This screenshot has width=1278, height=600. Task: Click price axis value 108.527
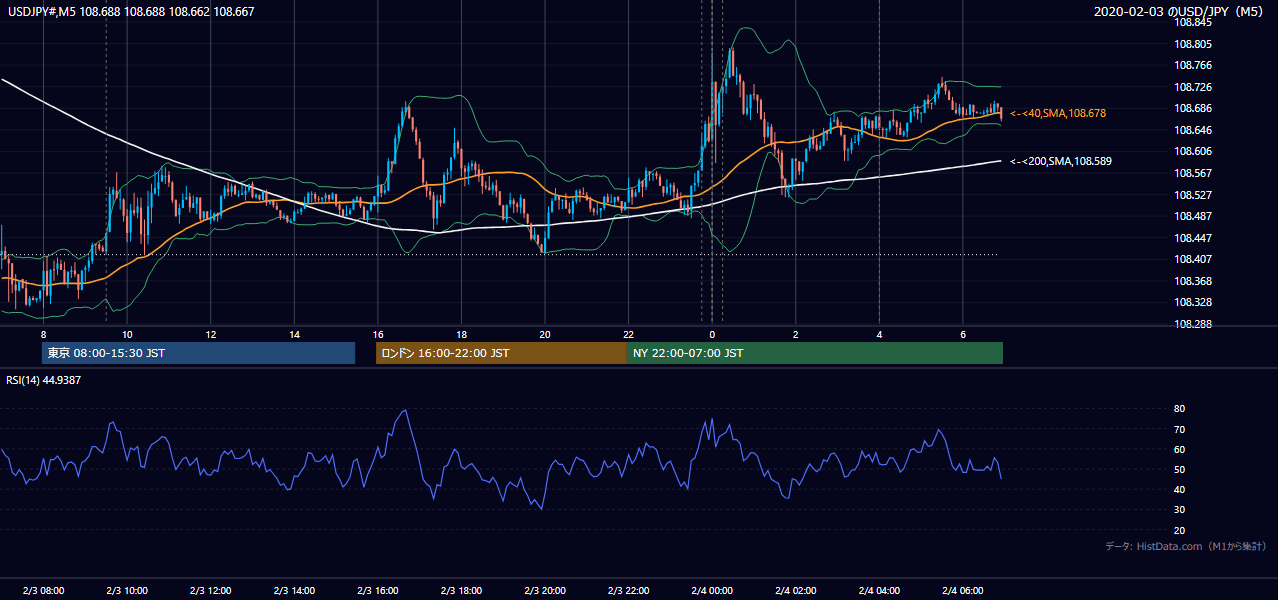click(1192, 195)
